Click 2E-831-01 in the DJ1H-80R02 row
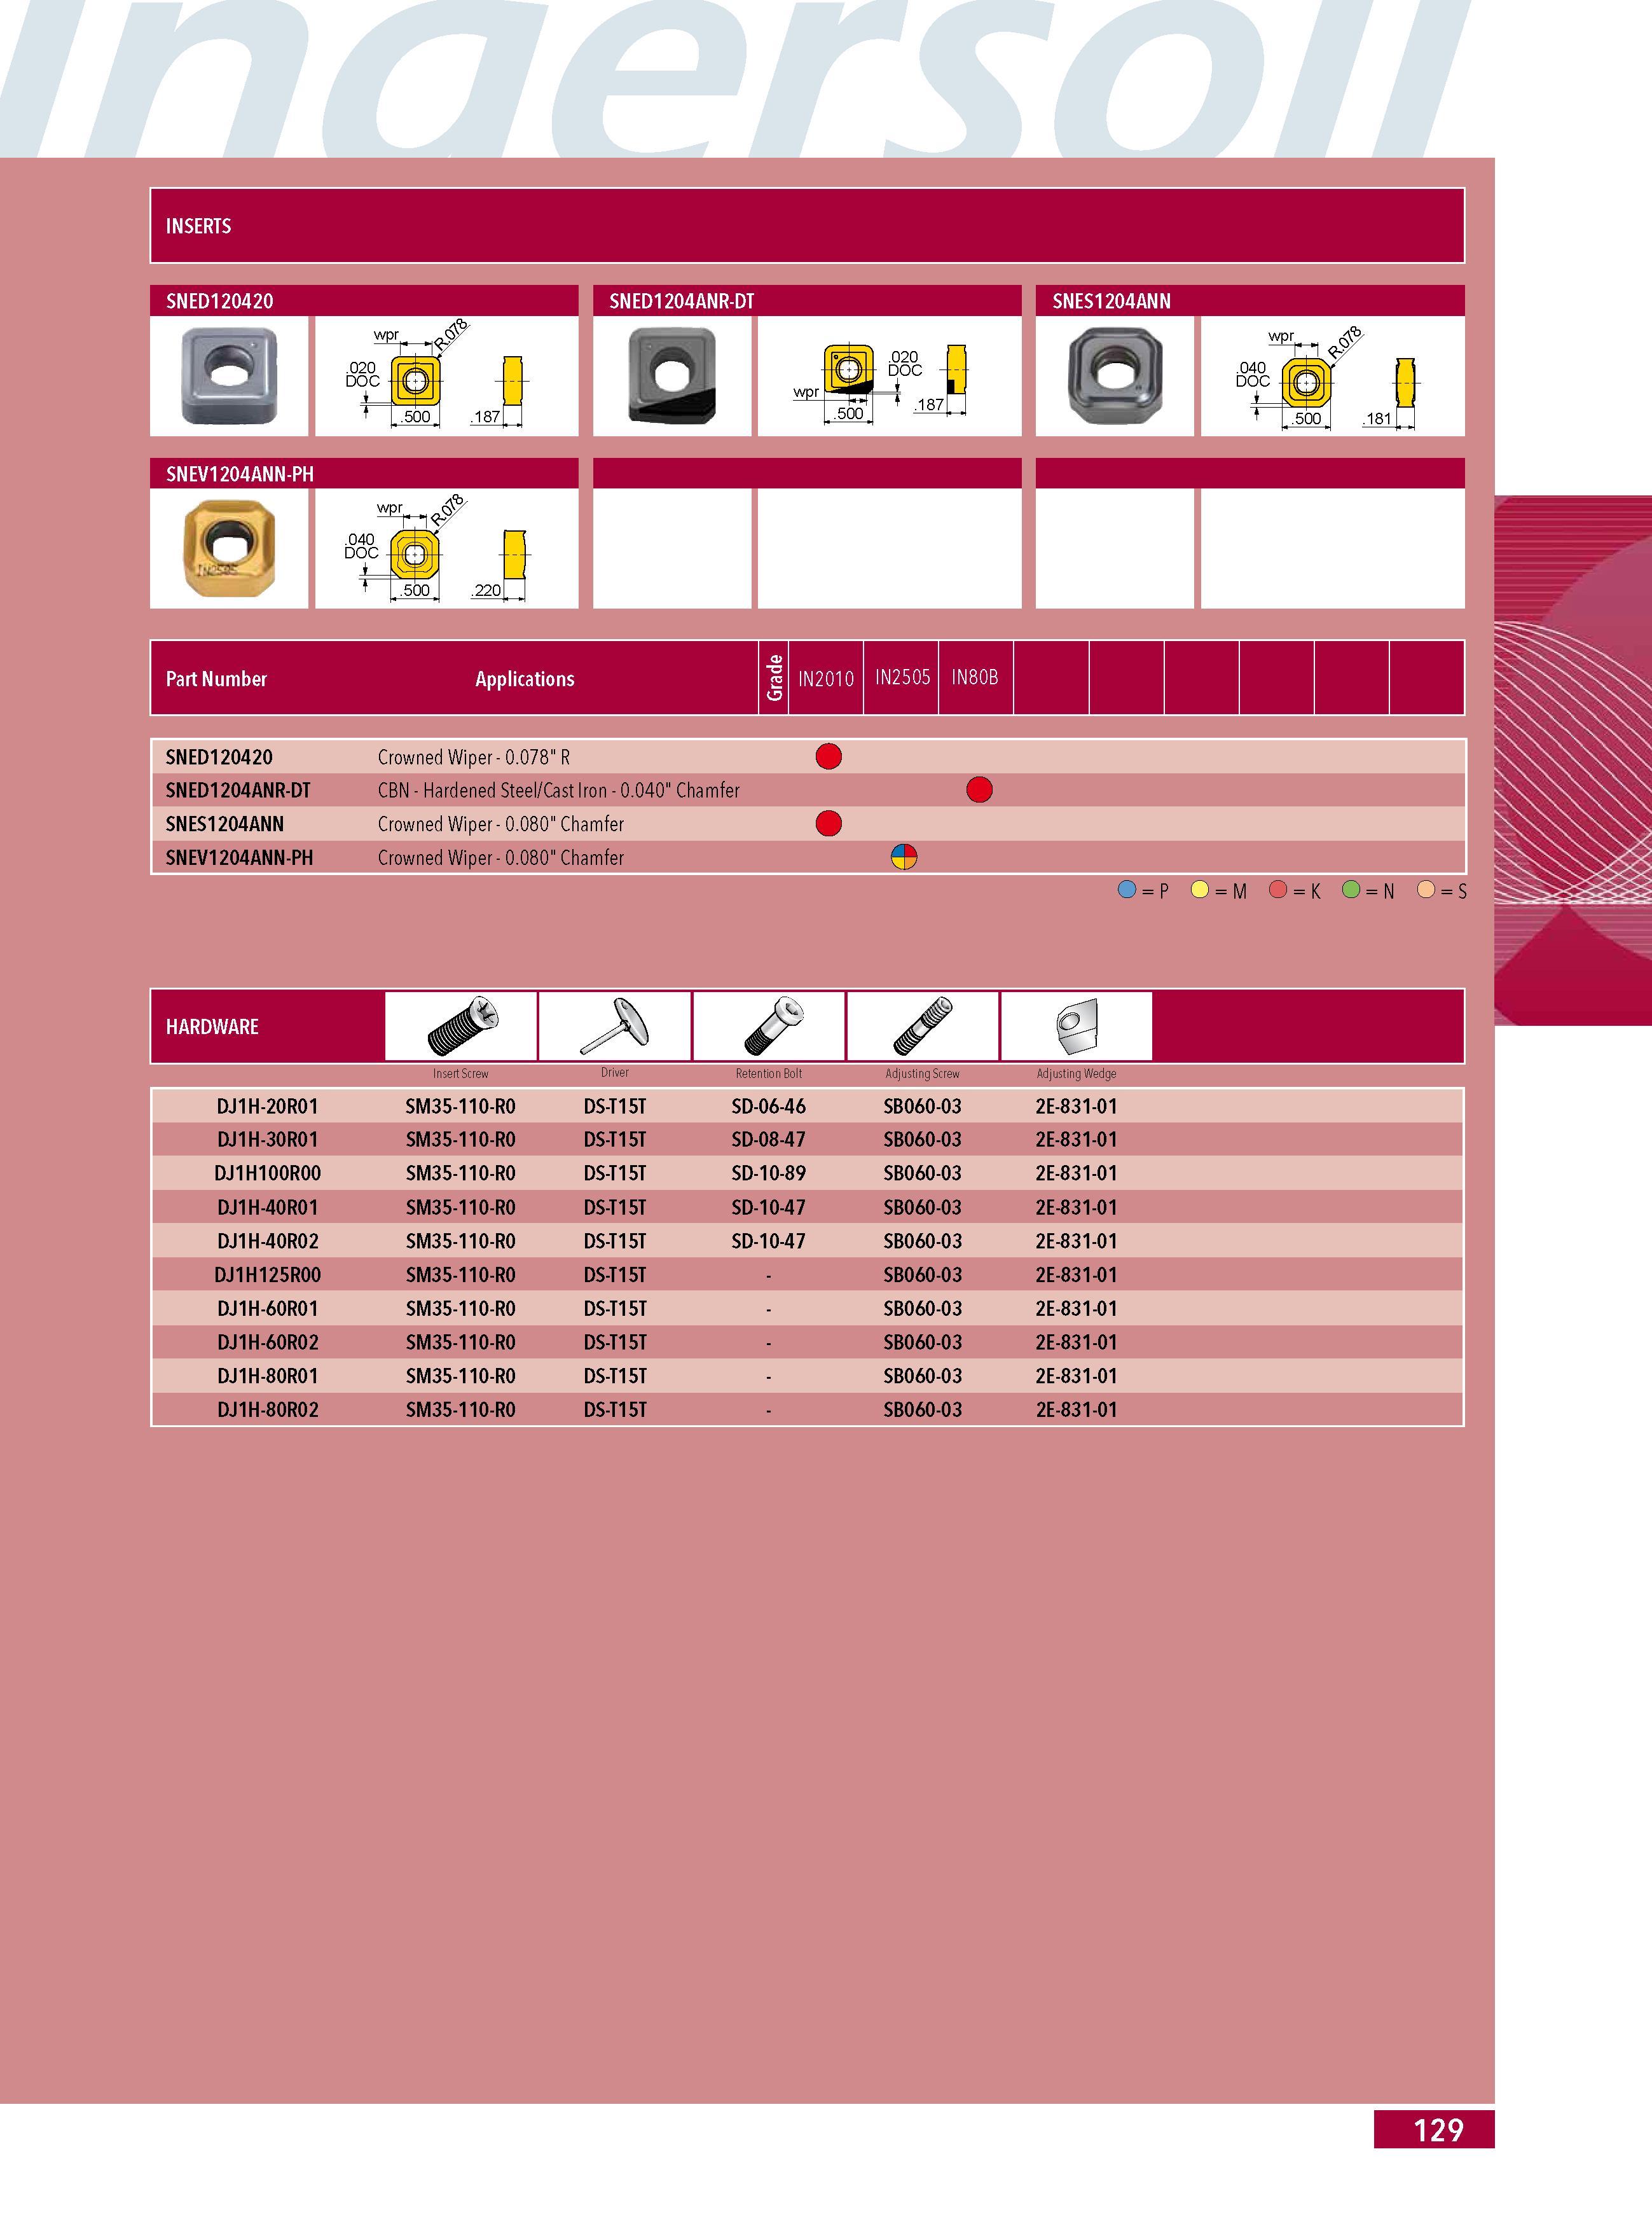This screenshot has width=1652, height=2231. (1076, 1410)
